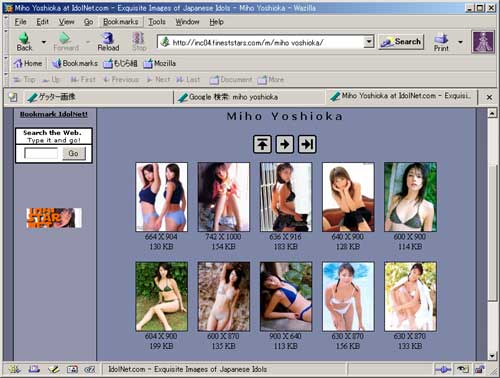Click the Reload page icon
The height and width of the screenshot is (378, 500).
[x=108, y=38]
